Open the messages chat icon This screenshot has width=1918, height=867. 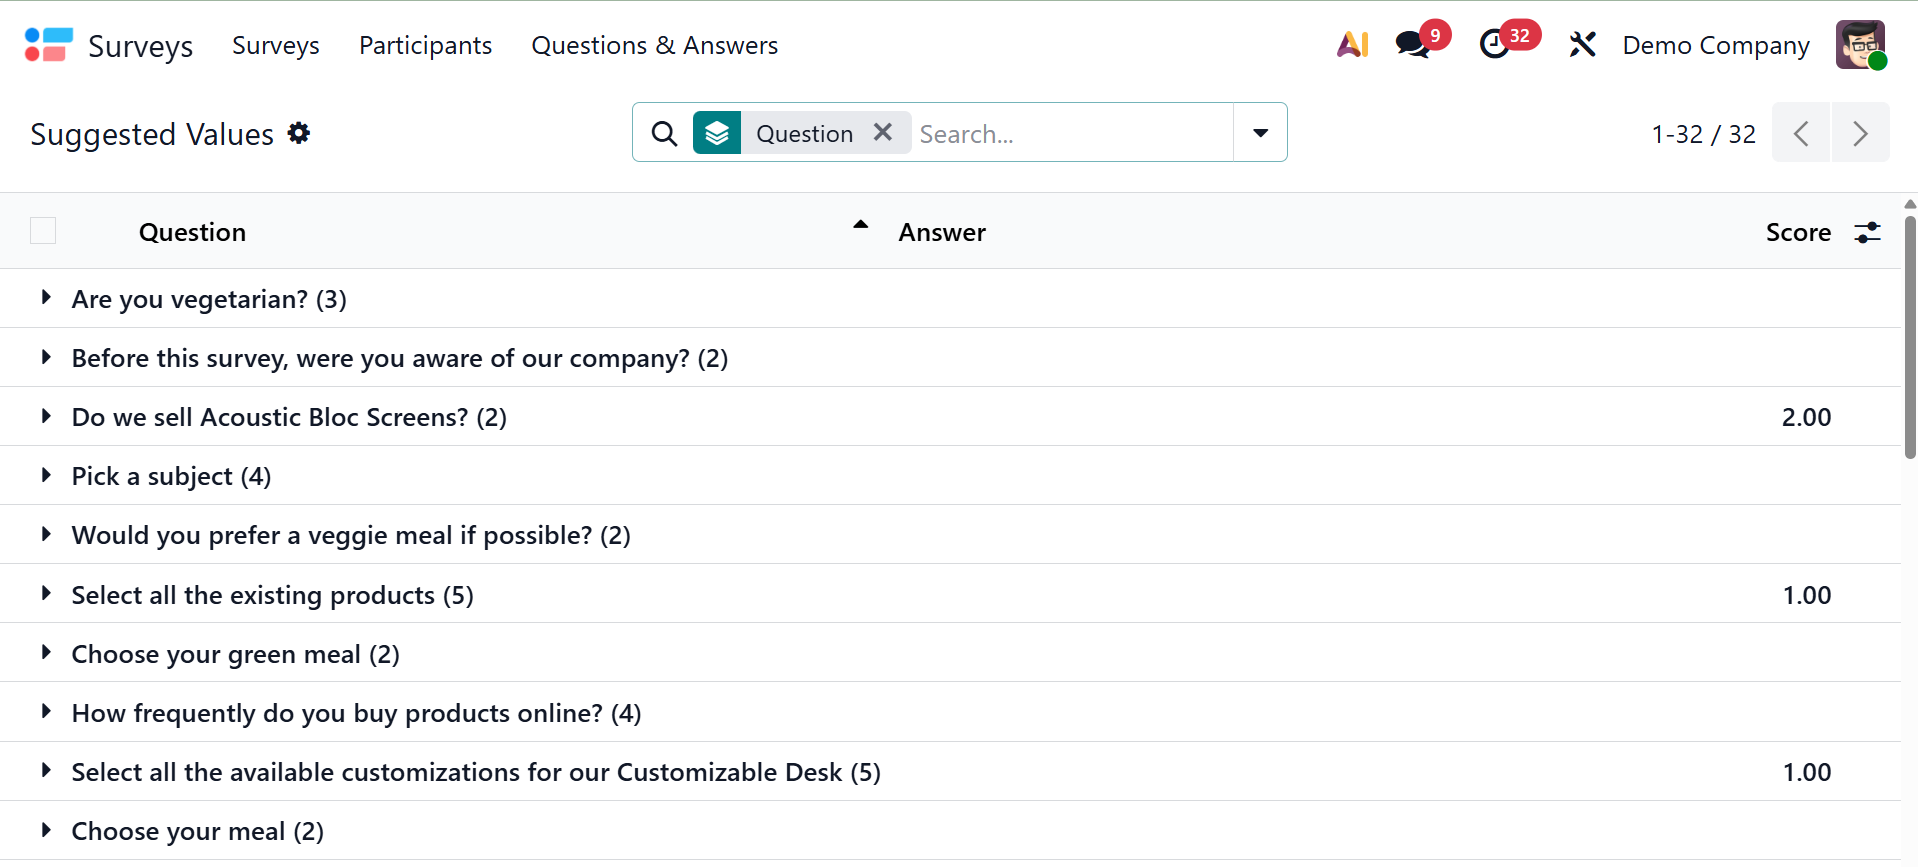coord(1412,45)
